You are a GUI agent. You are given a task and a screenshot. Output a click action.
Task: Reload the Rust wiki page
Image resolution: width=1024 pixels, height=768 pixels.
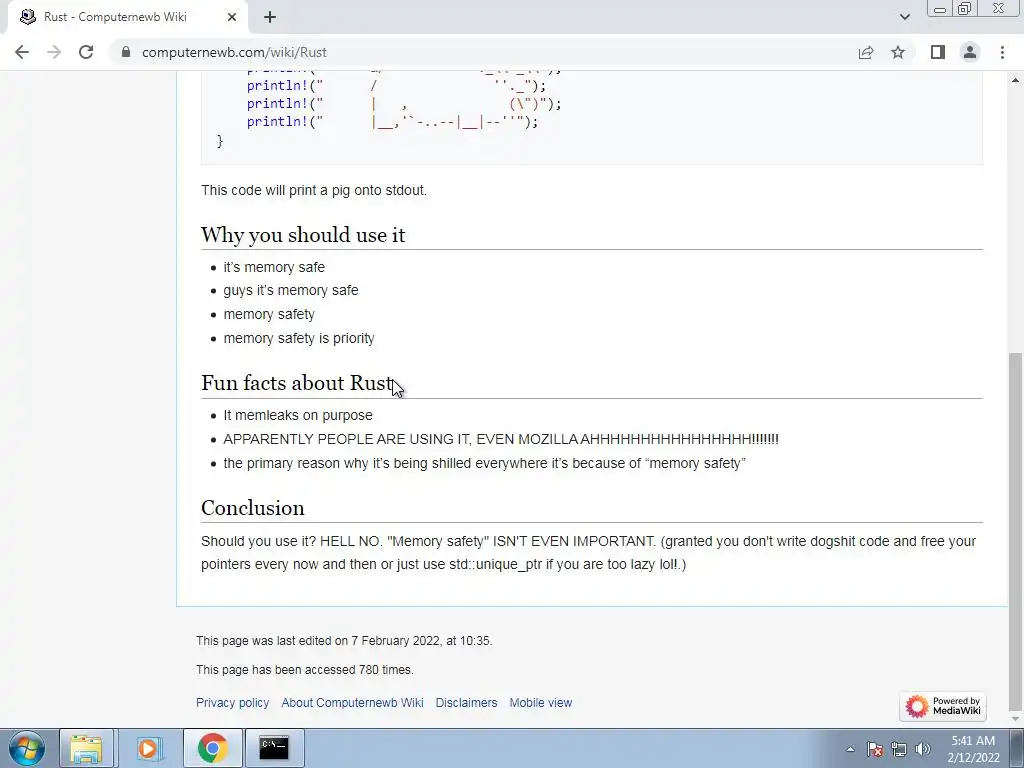pyautogui.click(x=86, y=52)
